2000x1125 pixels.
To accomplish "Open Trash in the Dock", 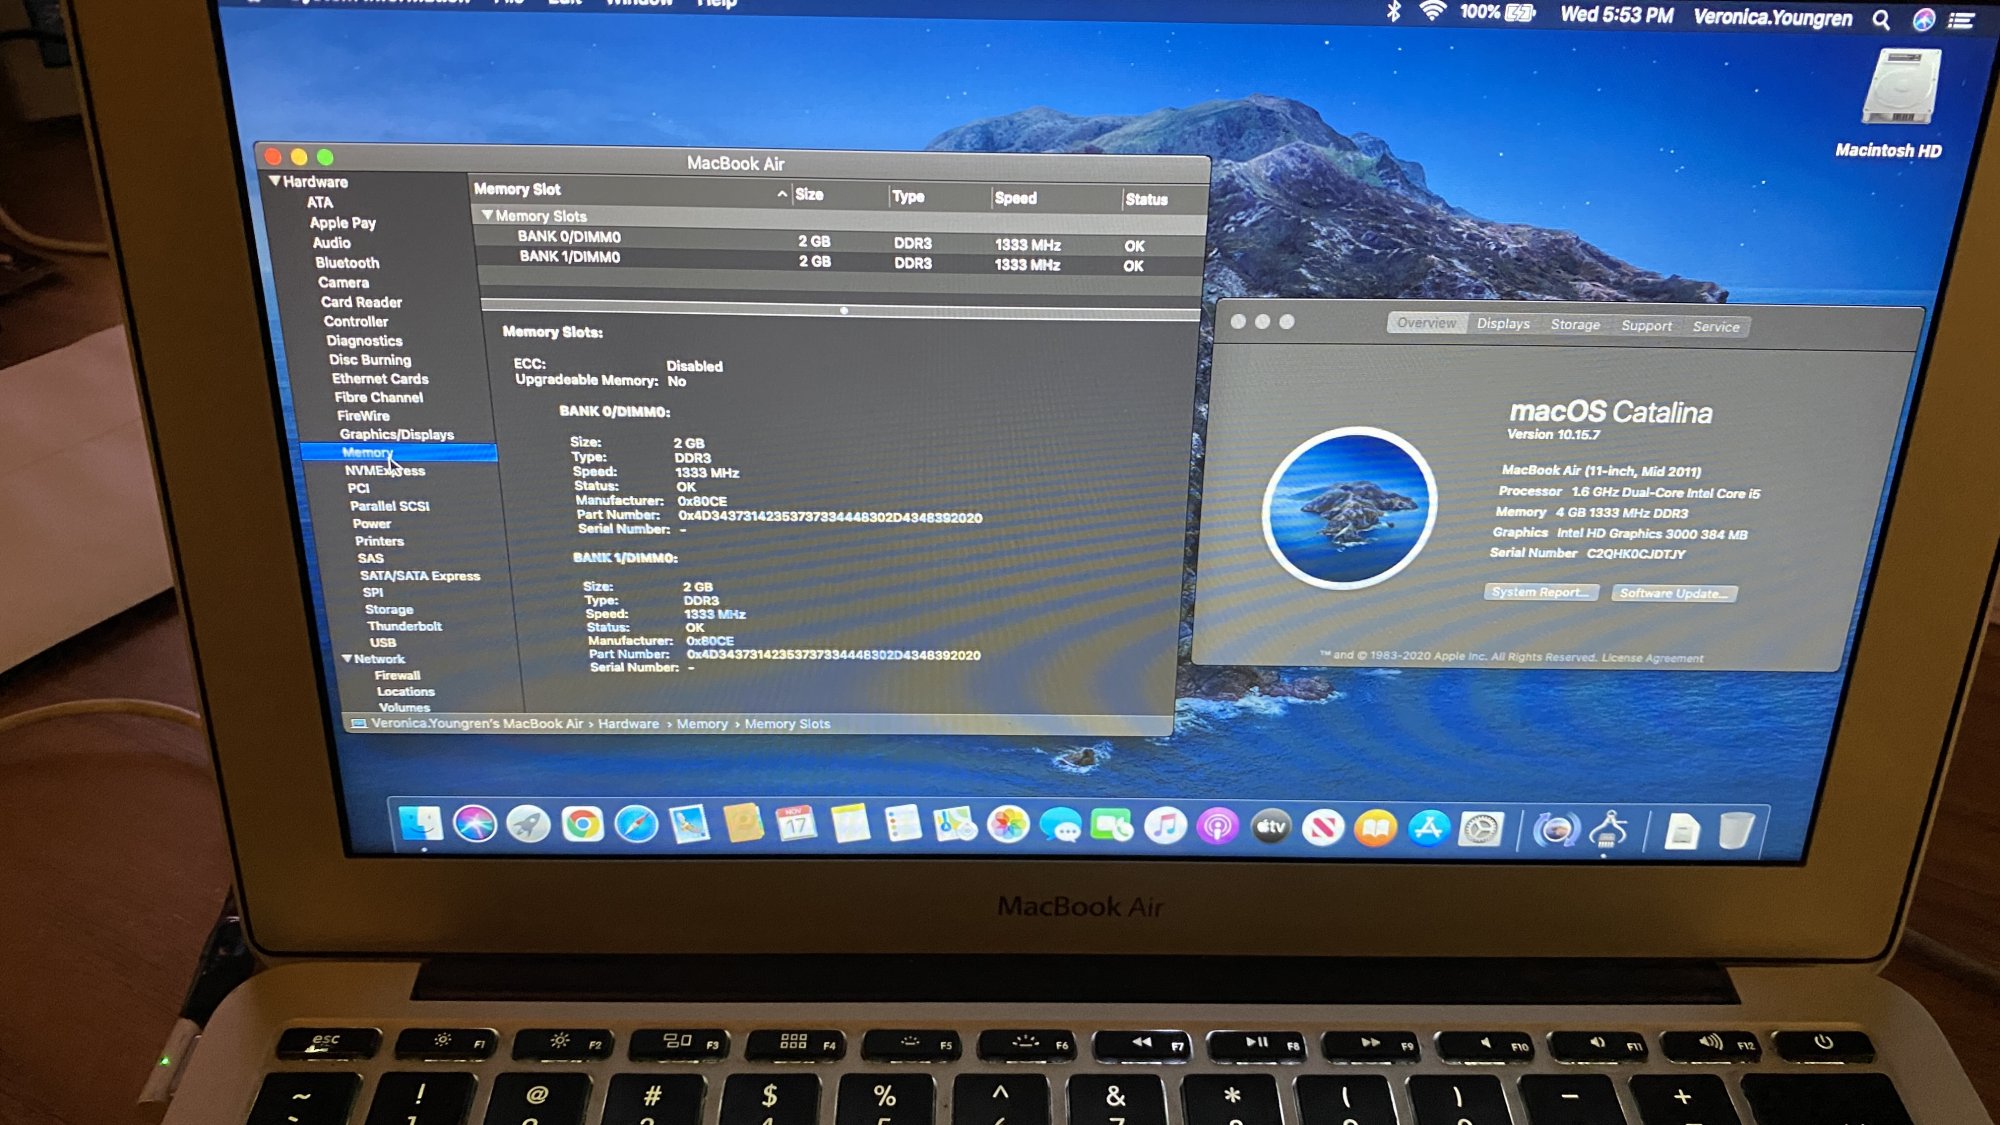I will pos(1736,831).
